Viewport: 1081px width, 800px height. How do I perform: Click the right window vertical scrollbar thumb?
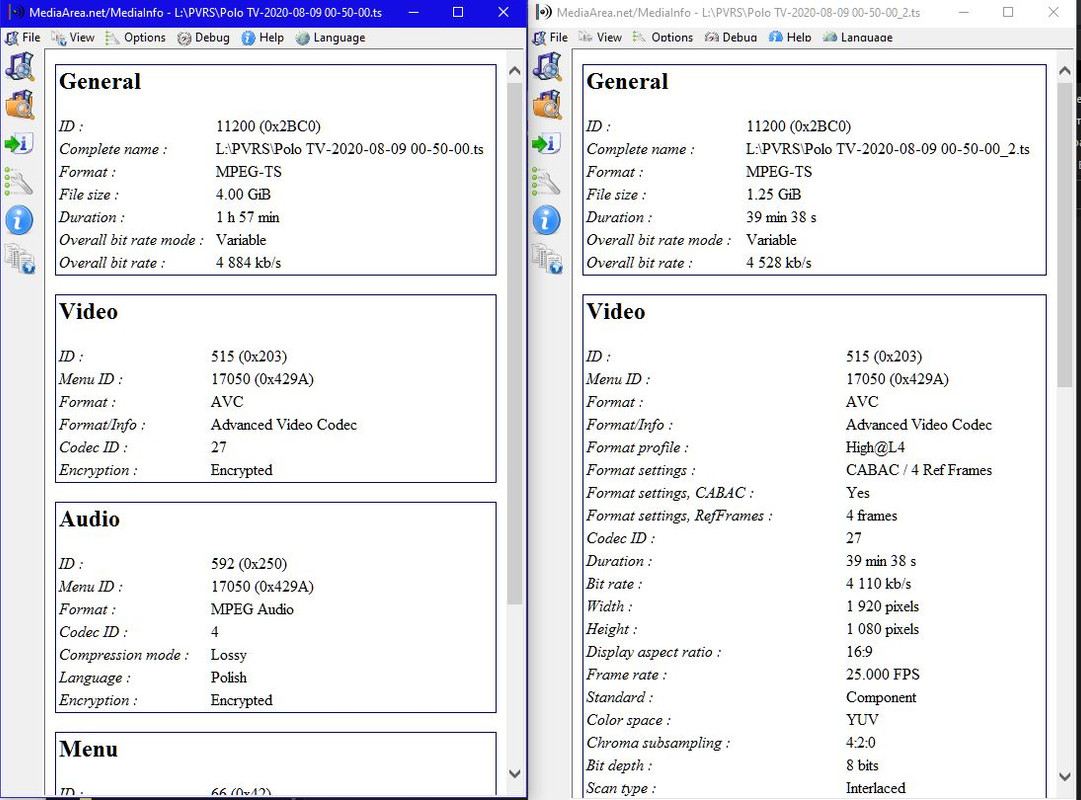[x=1064, y=234]
